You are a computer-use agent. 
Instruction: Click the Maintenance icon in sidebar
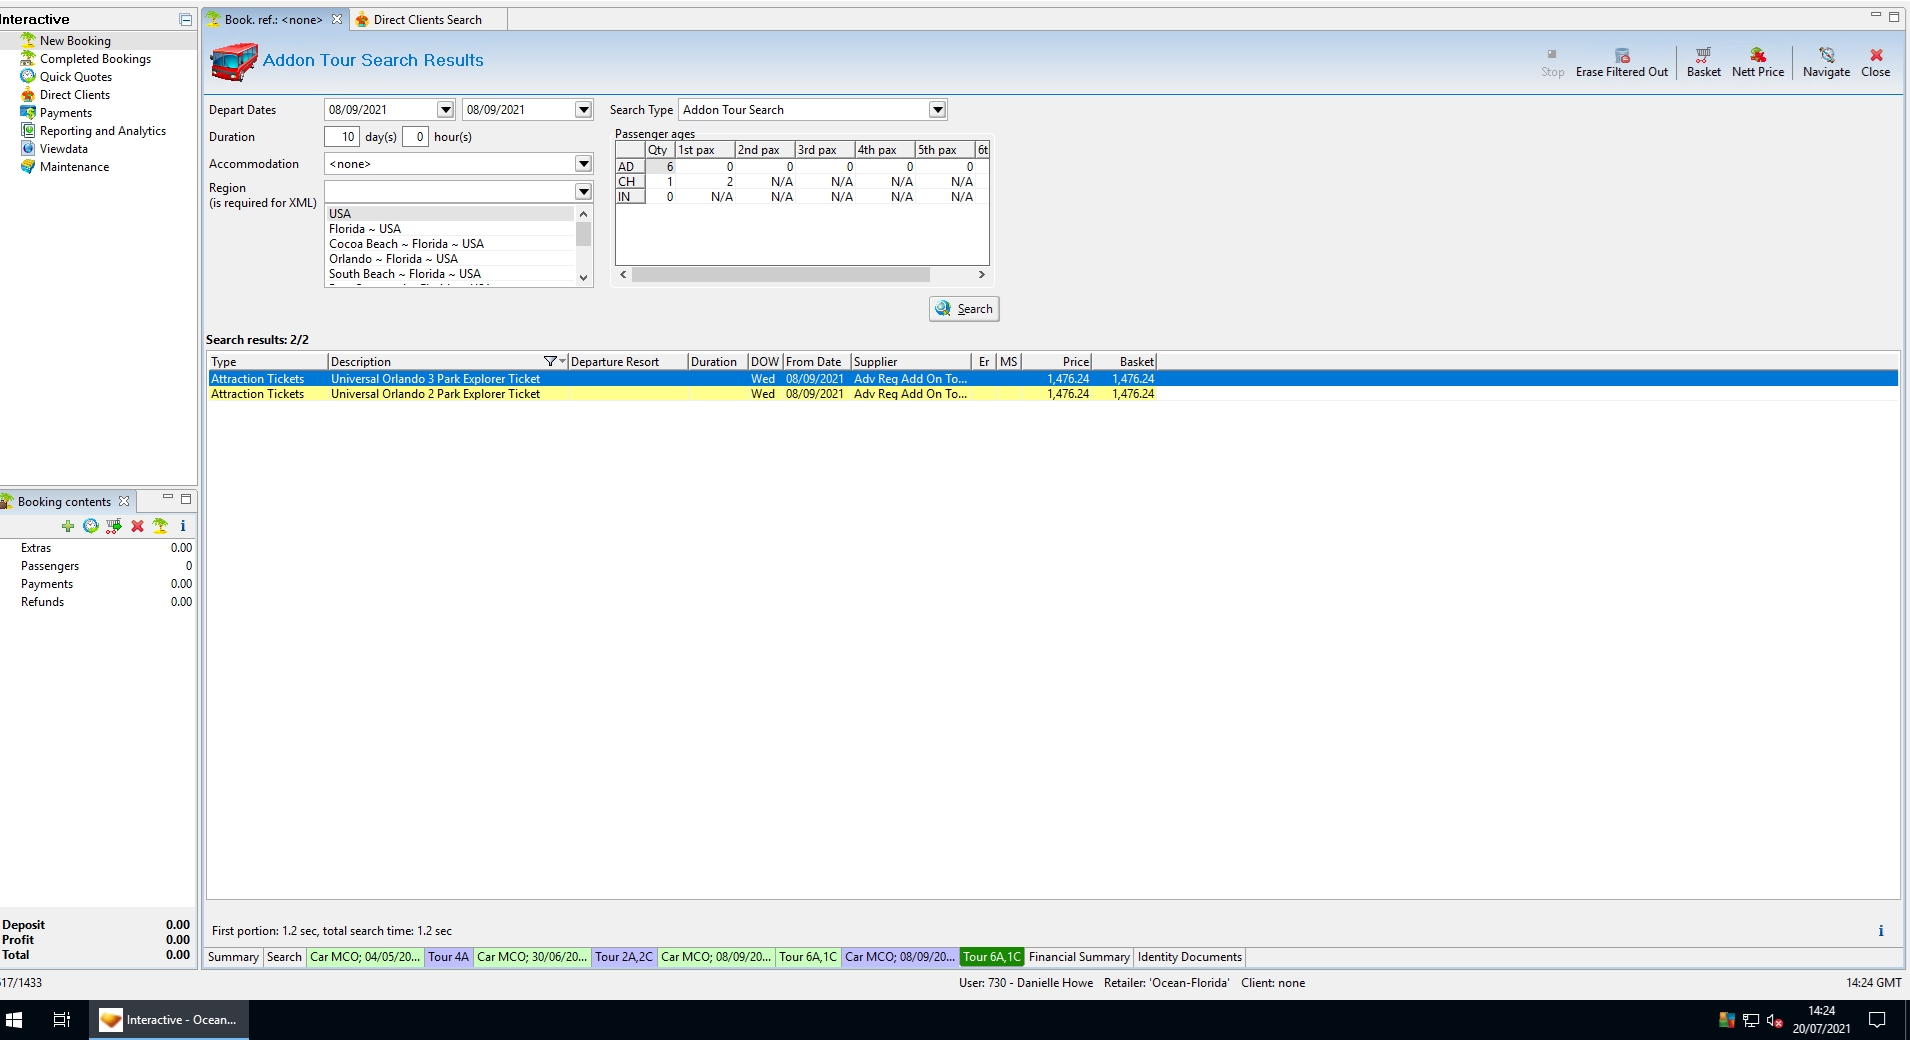(x=28, y=167)
